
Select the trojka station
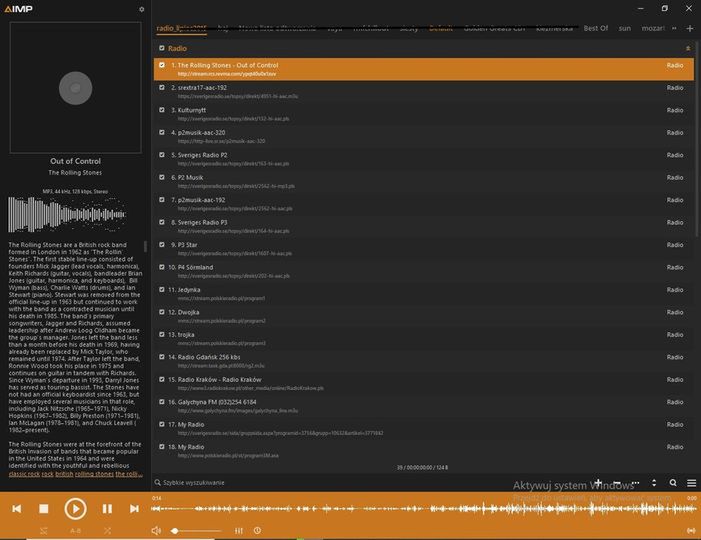tap(424, 338)
